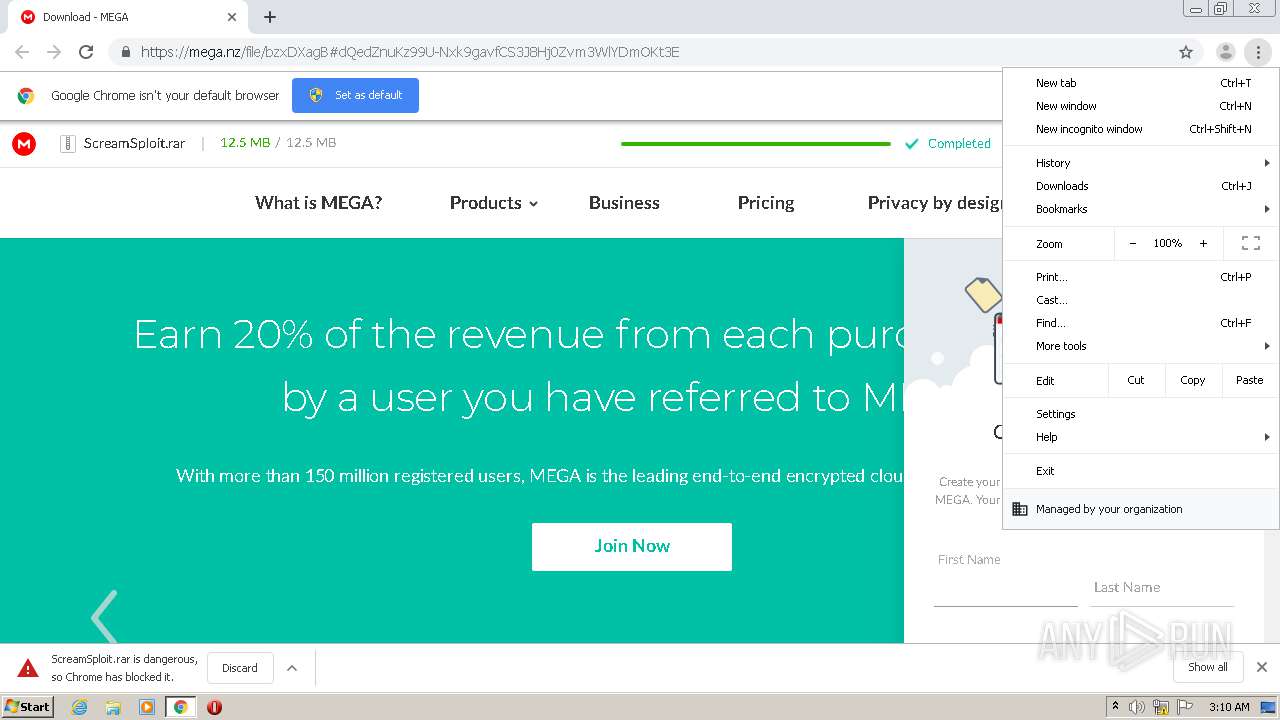Click the Last Name field
1280x720 pixels.
click(1162, 590)
